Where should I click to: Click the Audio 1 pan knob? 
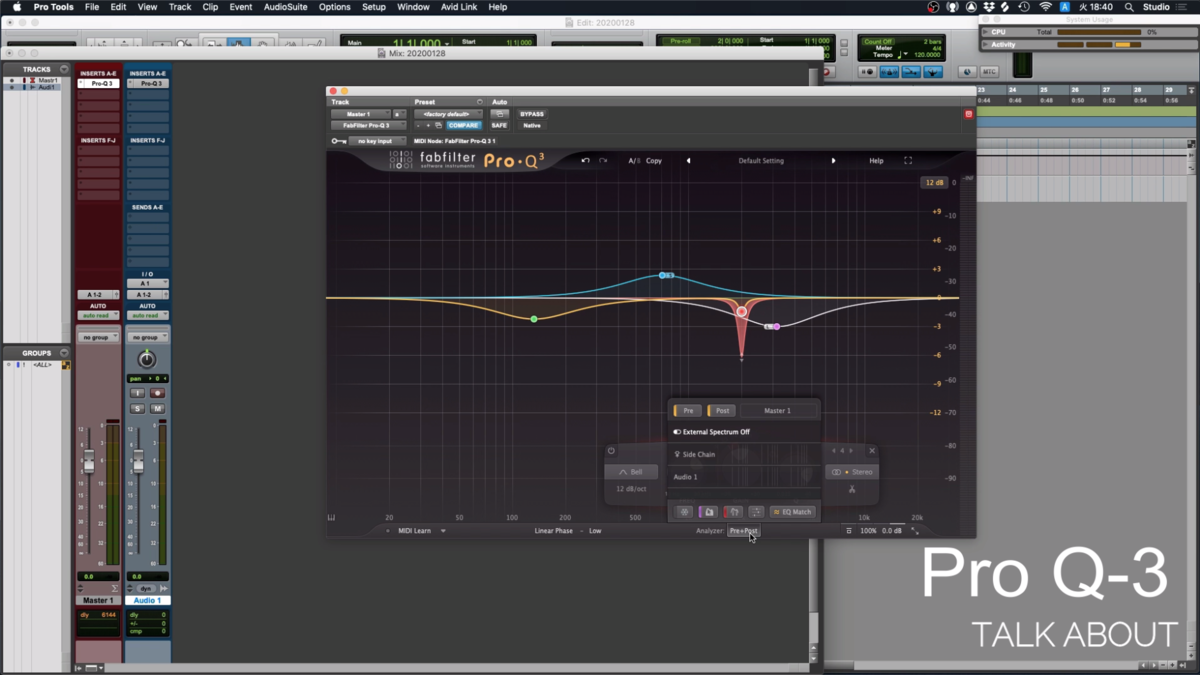coord(147,359)
